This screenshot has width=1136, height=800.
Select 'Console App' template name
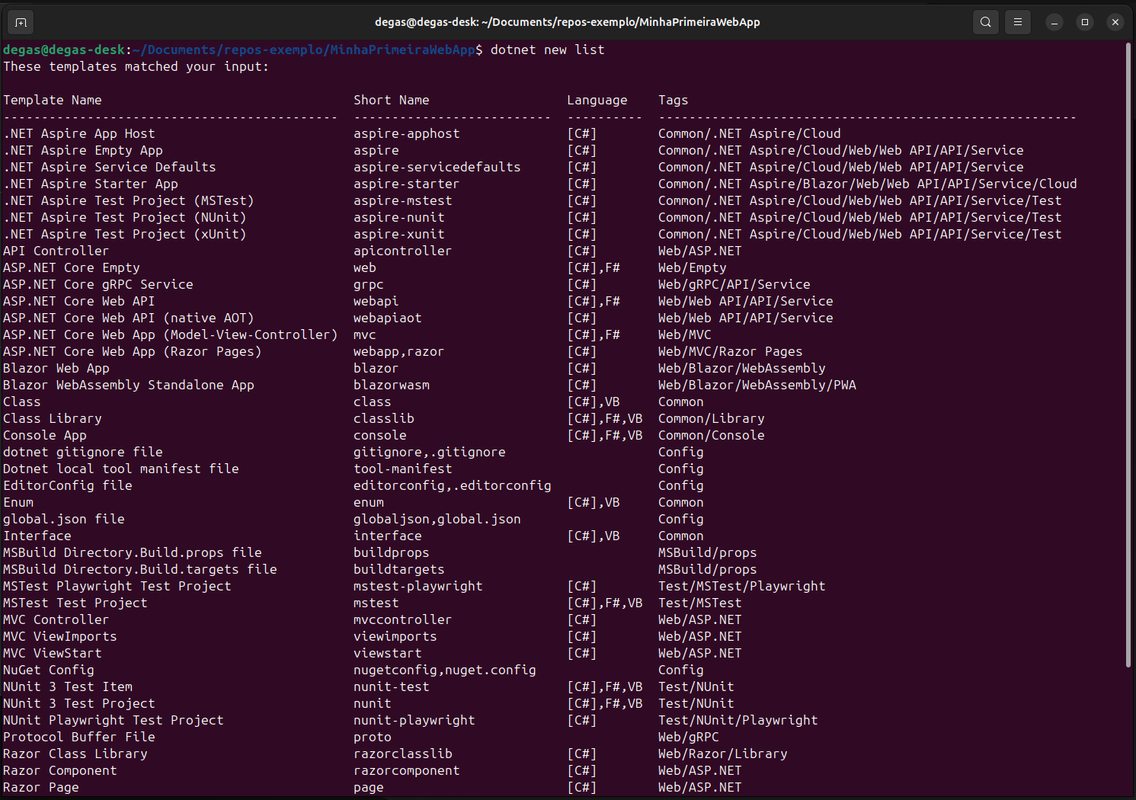(x=45, y=436)
